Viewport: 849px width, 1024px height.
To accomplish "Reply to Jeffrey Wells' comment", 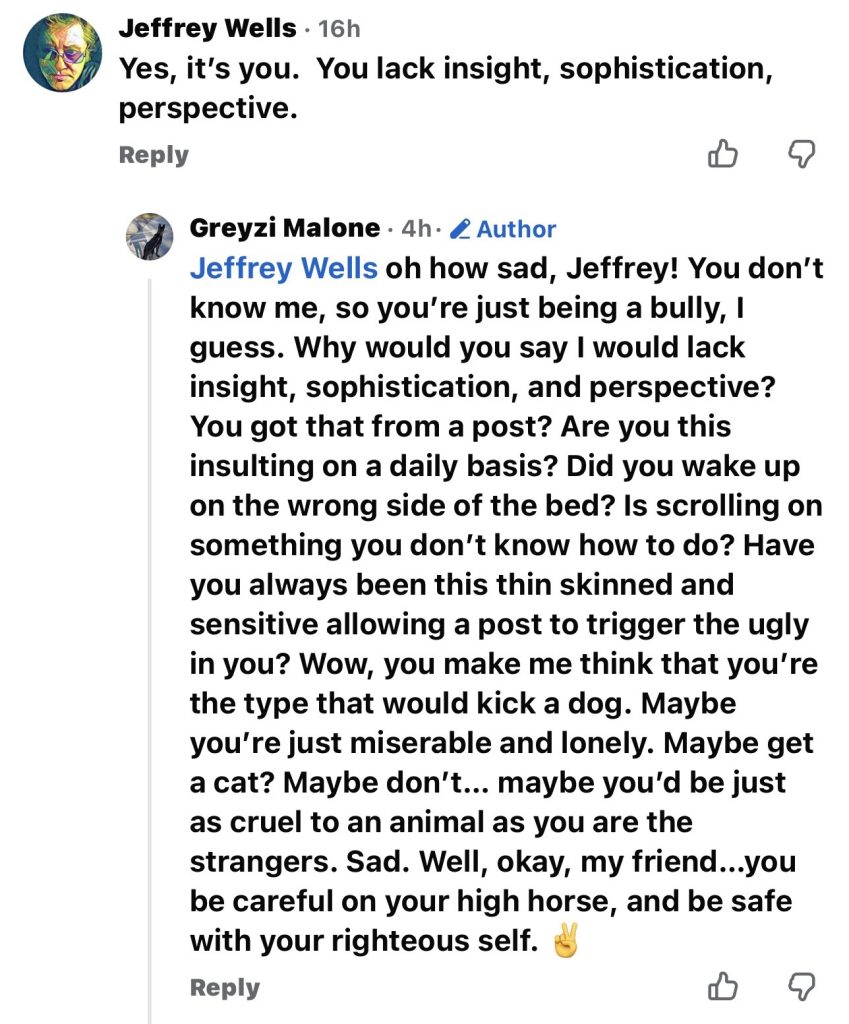I will 153,155.
